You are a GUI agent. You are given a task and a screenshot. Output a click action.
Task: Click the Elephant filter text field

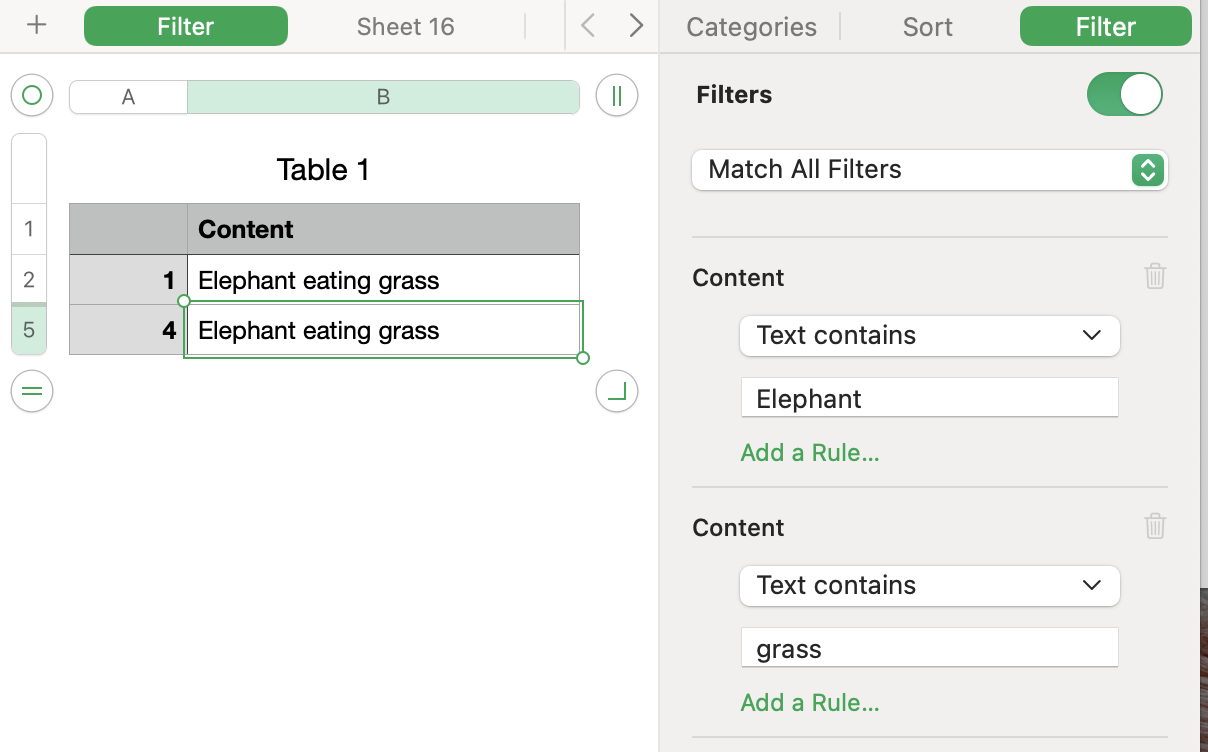(x=930, y=399)
